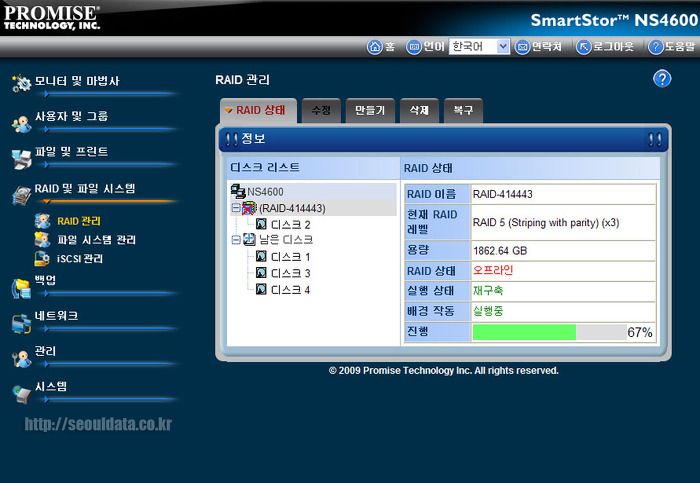Open iSCSI 관리 submenu link

click(80, 258)
